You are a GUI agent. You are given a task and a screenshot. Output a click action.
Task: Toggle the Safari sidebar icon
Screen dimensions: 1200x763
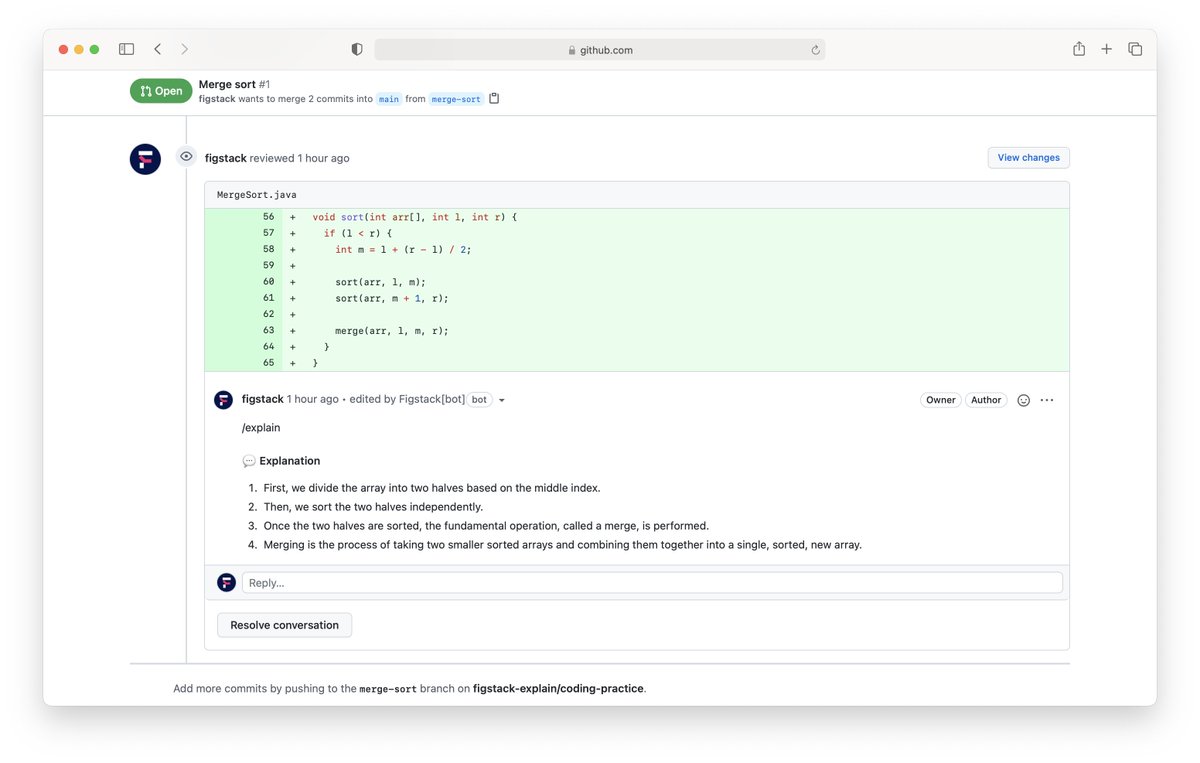pyautogui.click(x=126, y=49)
